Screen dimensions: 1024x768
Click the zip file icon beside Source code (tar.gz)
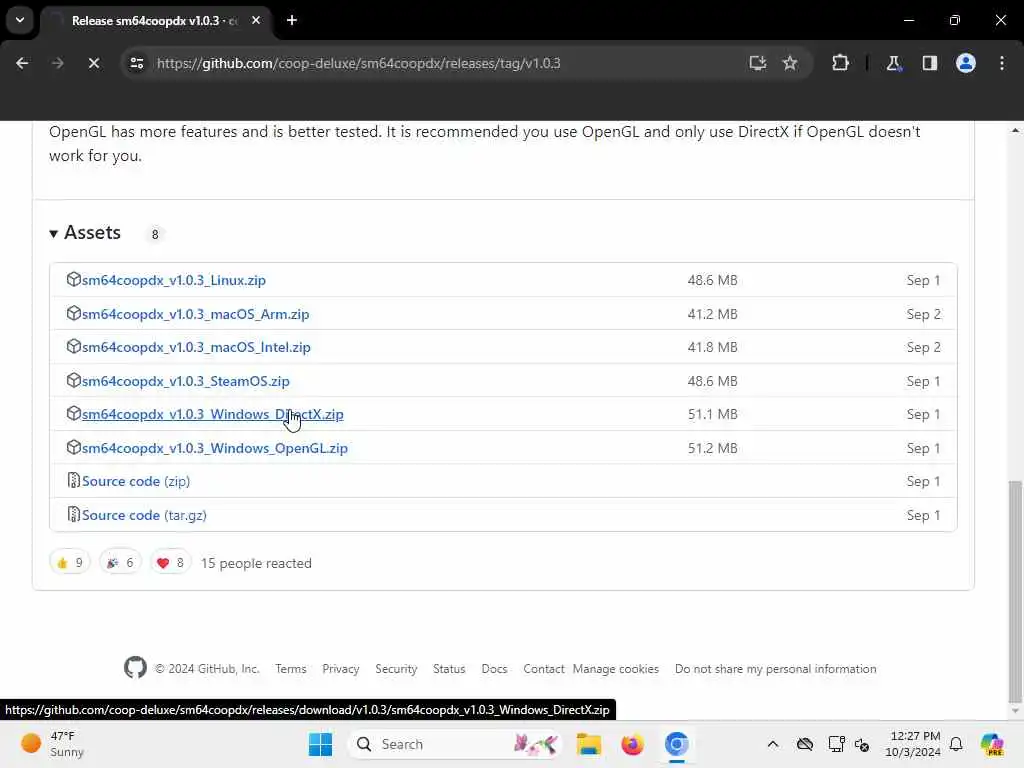click(x=74, y=515)
